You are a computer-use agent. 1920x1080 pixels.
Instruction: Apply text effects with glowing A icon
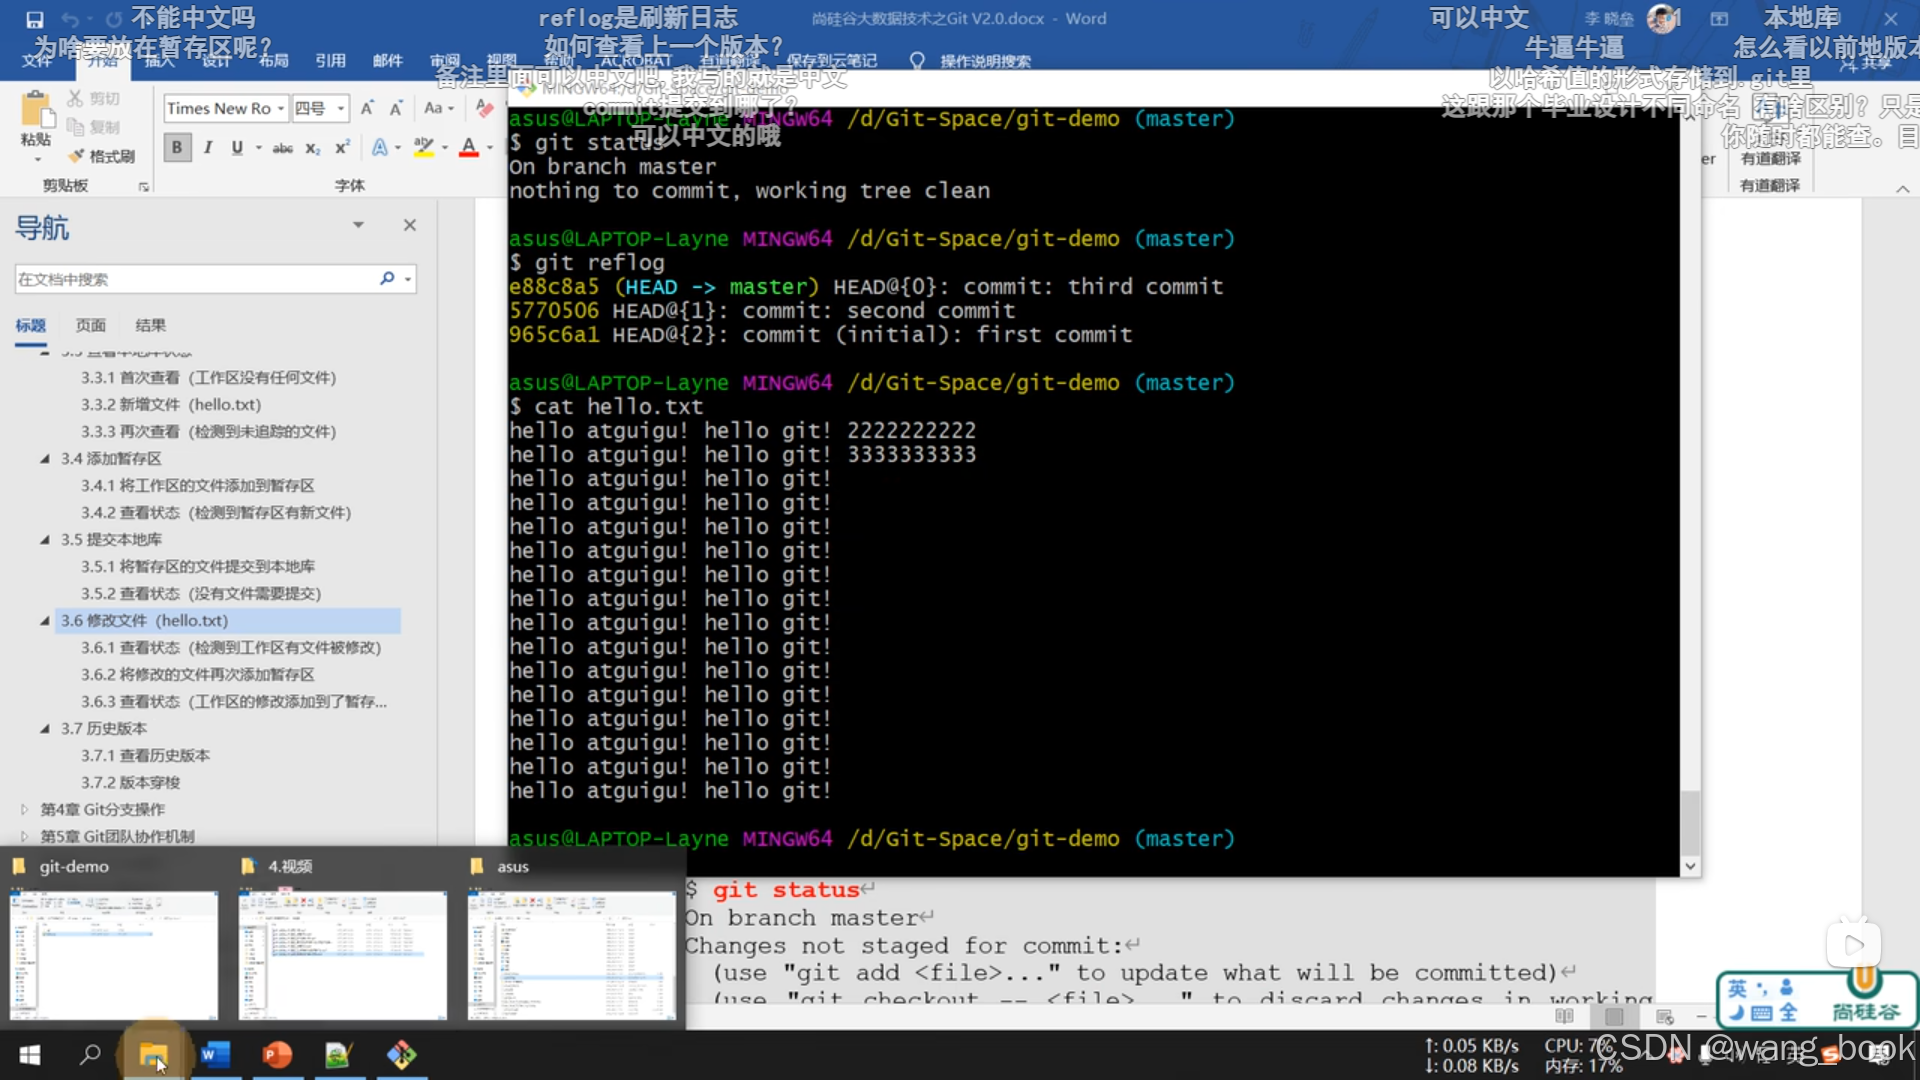(380, 148)
